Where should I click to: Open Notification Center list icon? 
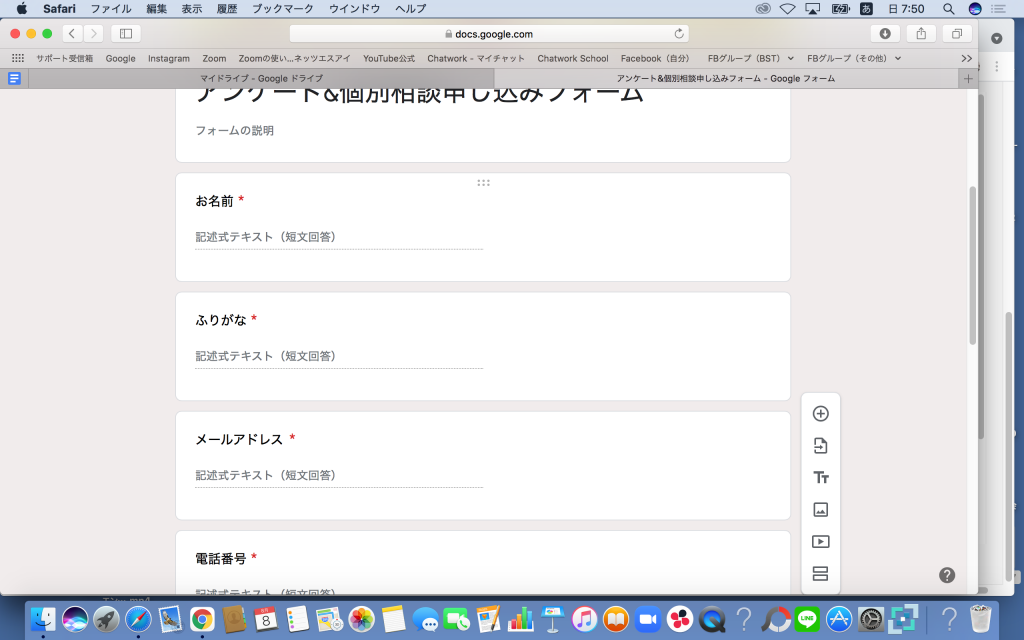[x=999, y=8]
